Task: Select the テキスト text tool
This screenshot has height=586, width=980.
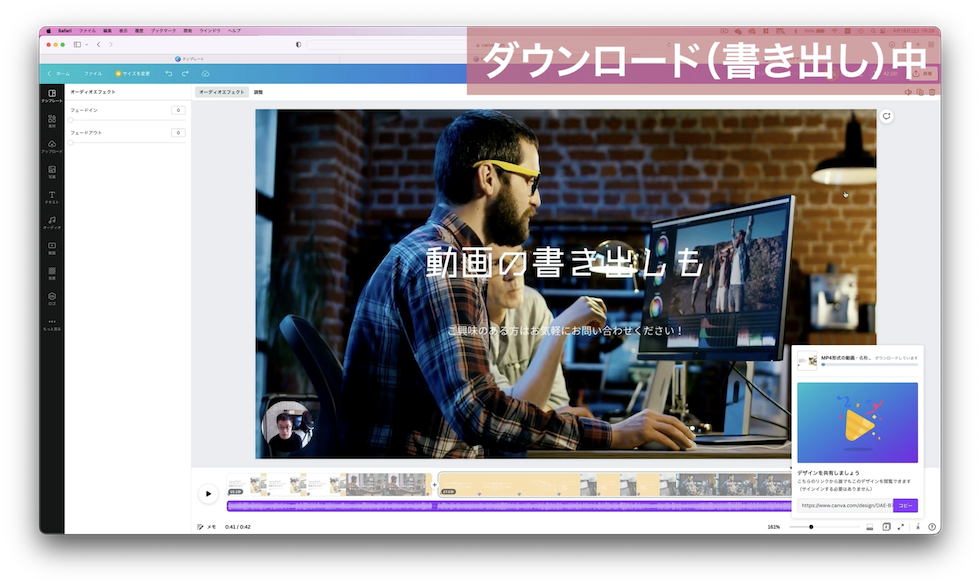Action: 52,197
